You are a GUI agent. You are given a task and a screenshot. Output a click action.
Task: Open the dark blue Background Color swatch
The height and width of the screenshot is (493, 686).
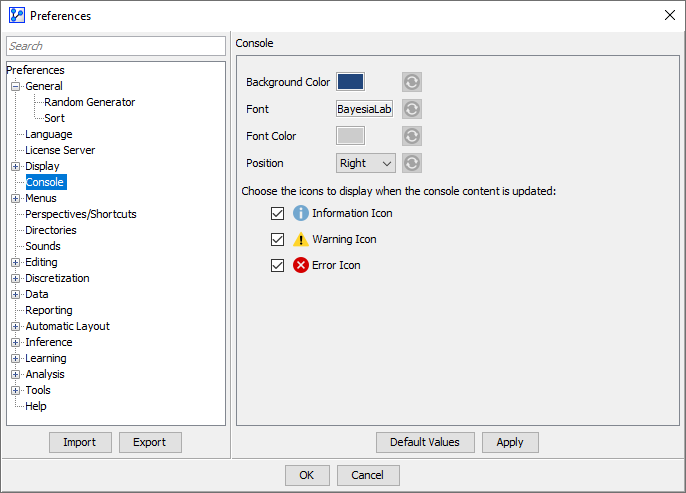point(350,82)
